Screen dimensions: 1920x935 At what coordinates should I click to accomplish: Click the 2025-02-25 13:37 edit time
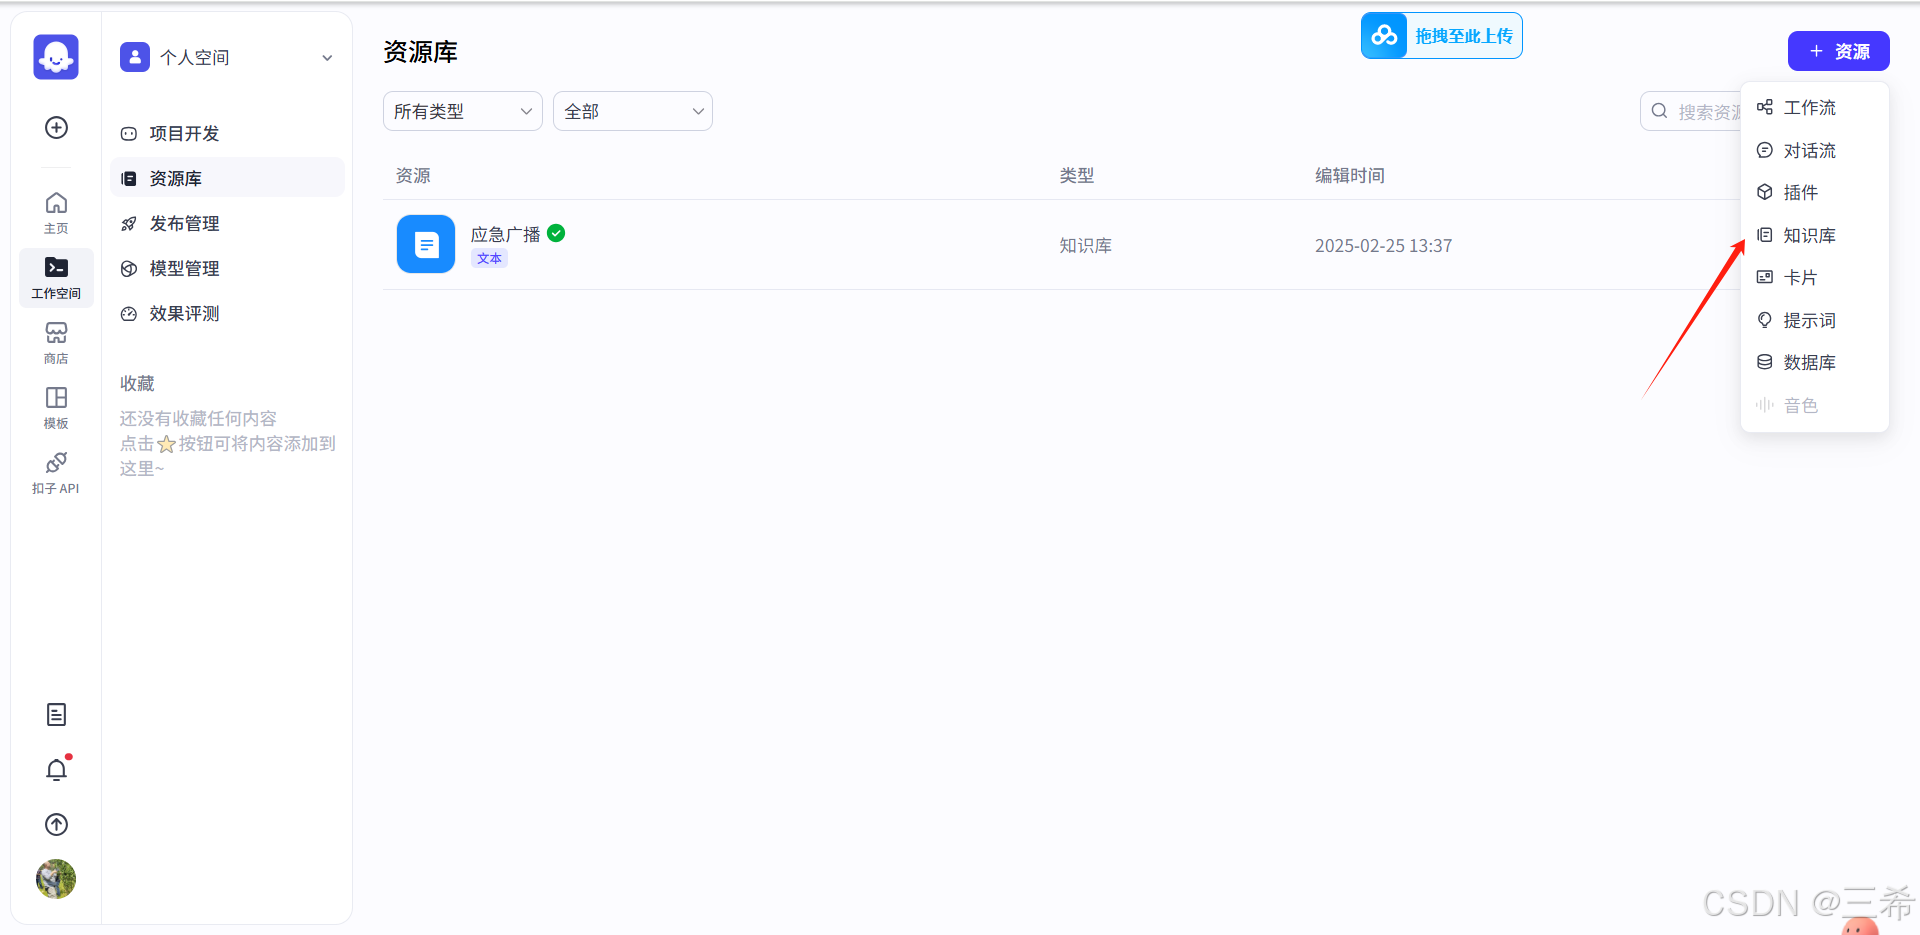click(1383, 246)
